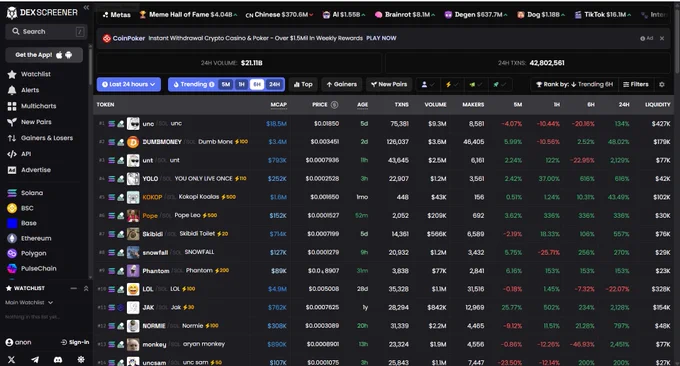Select TikTok meta category
The height and width of the screenshot is (366, 680).
[603, 15]
